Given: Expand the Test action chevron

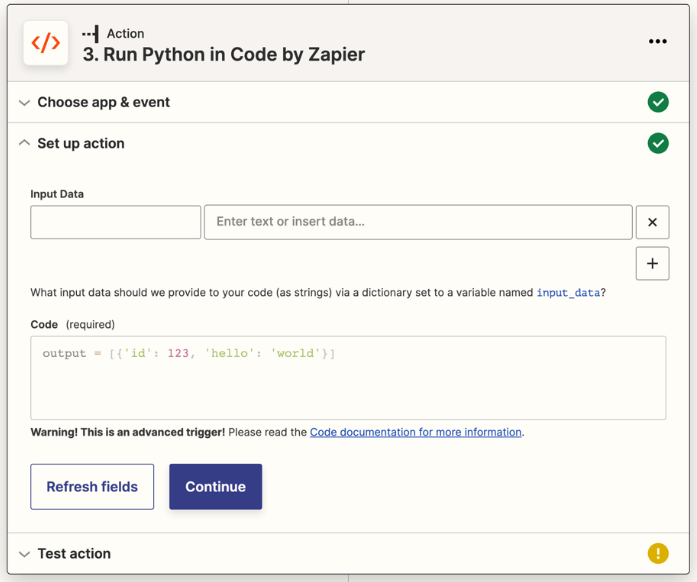Looking at the screenshot, I should click(x=24, y=554).
